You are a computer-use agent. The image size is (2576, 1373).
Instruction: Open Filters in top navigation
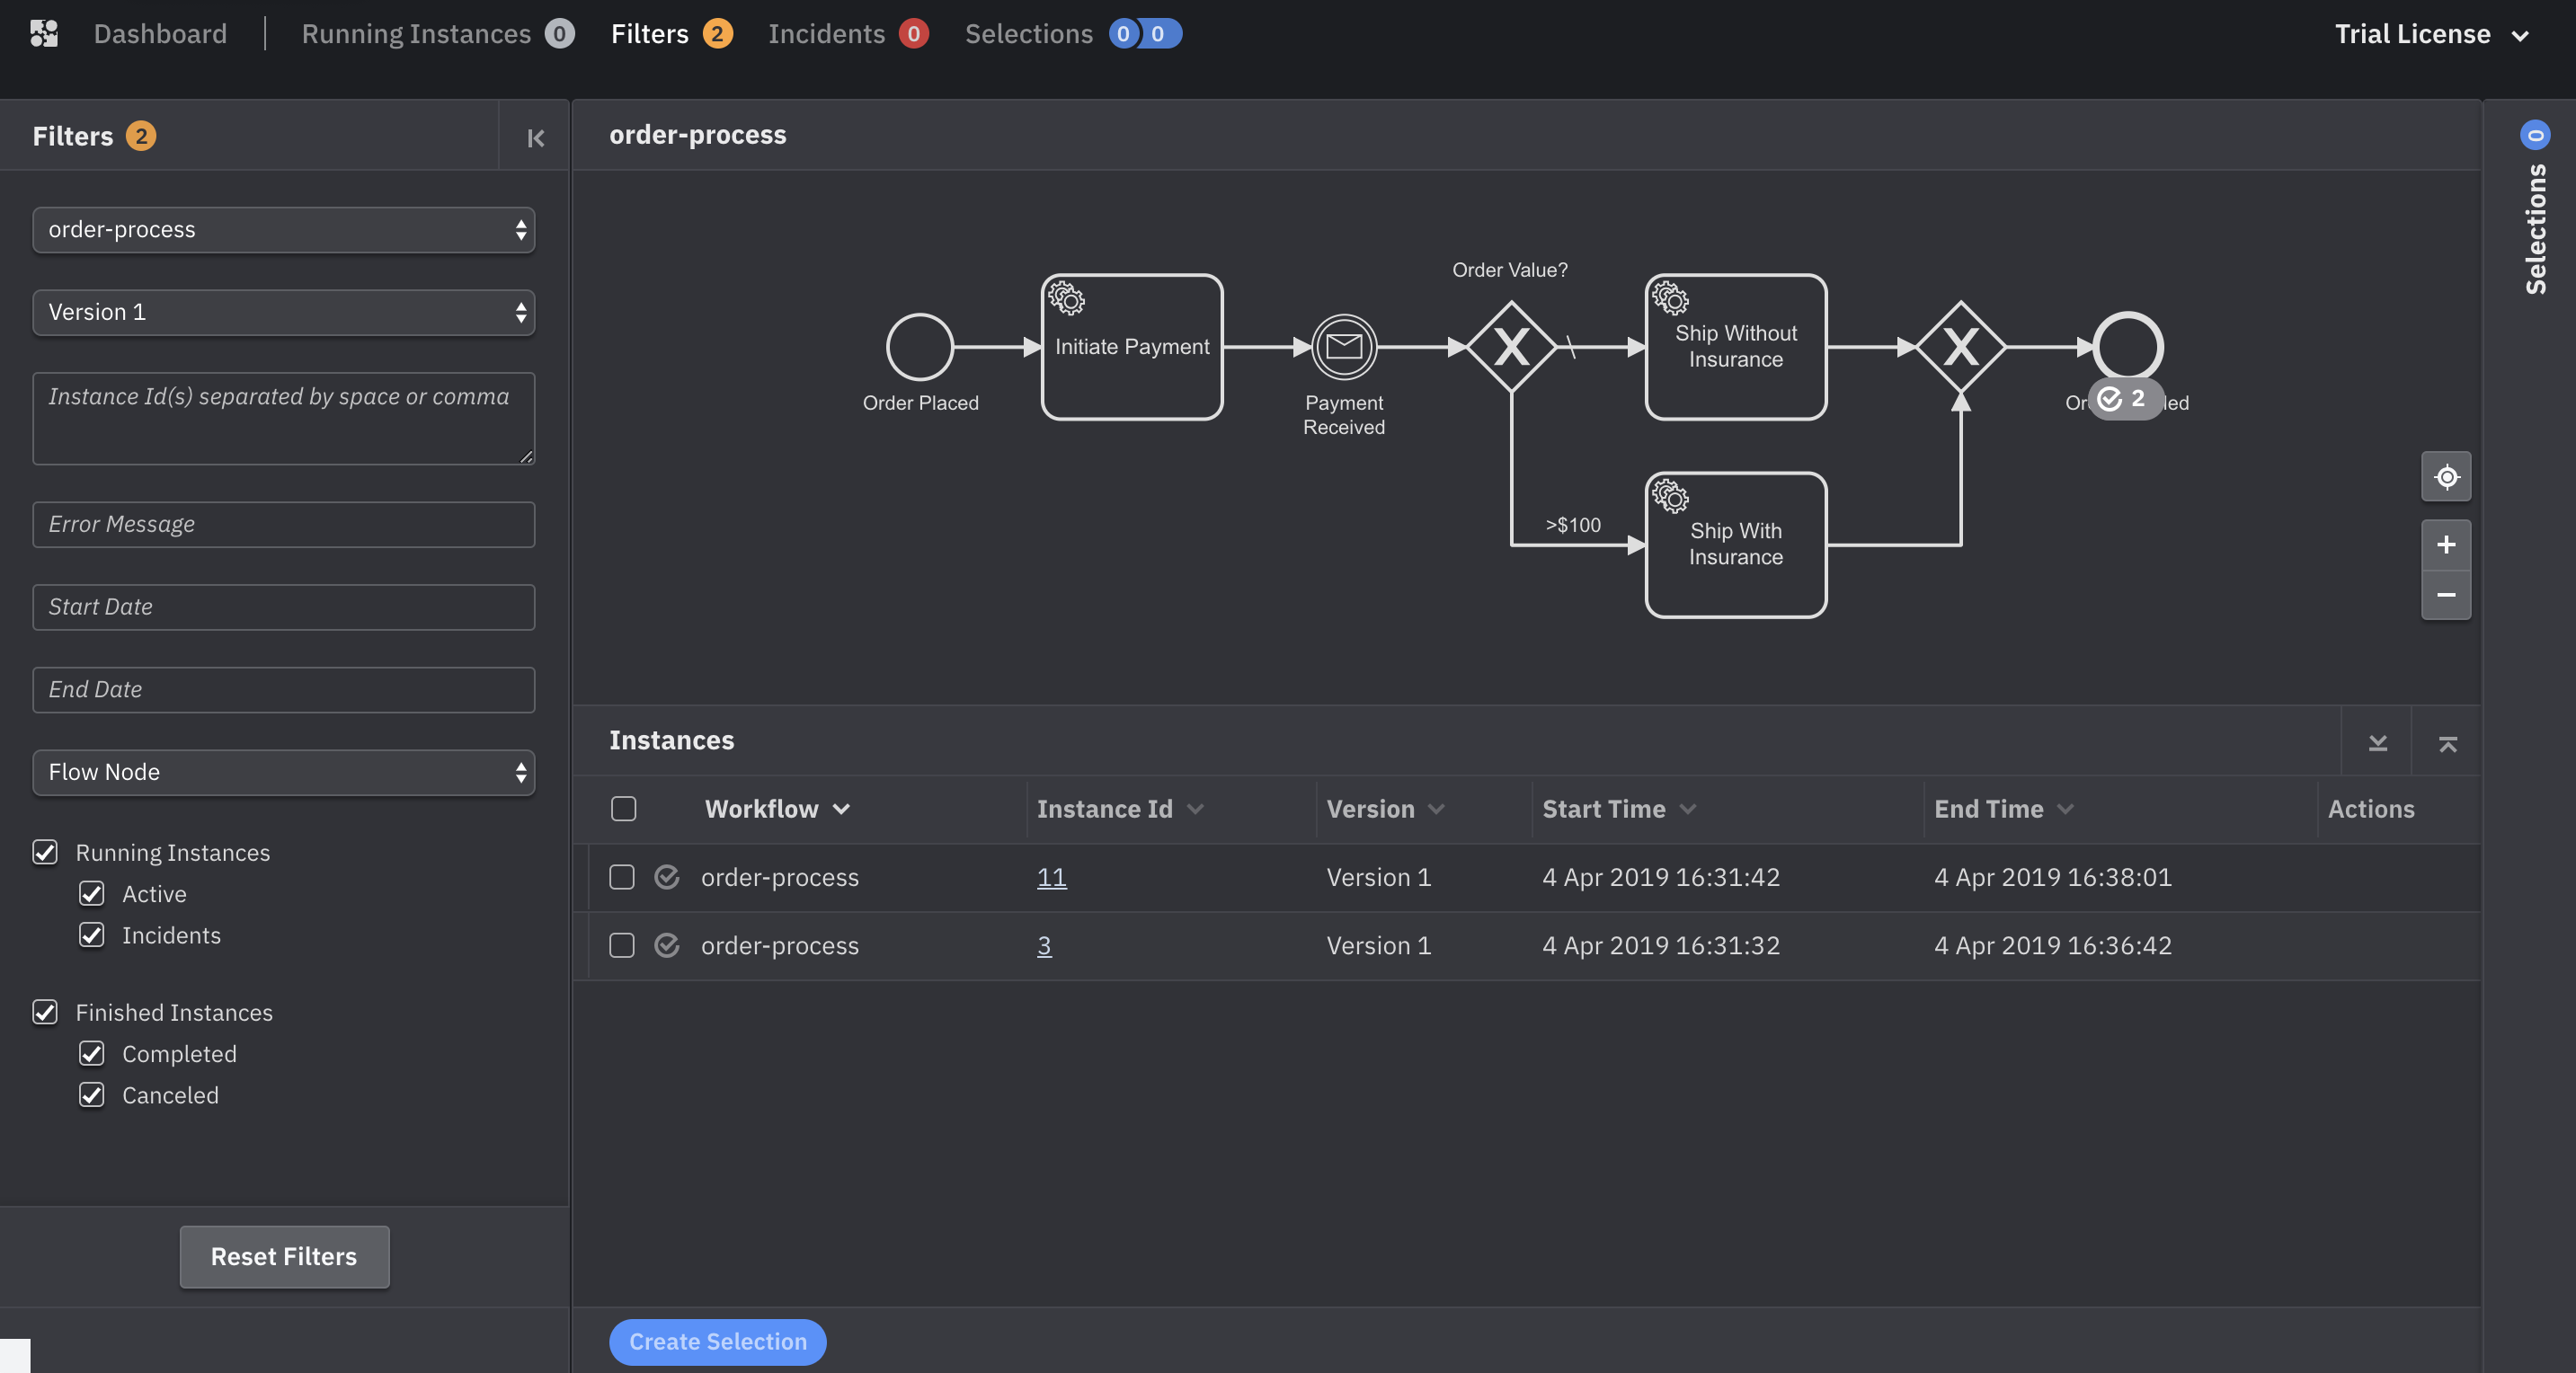click(671, 34)
